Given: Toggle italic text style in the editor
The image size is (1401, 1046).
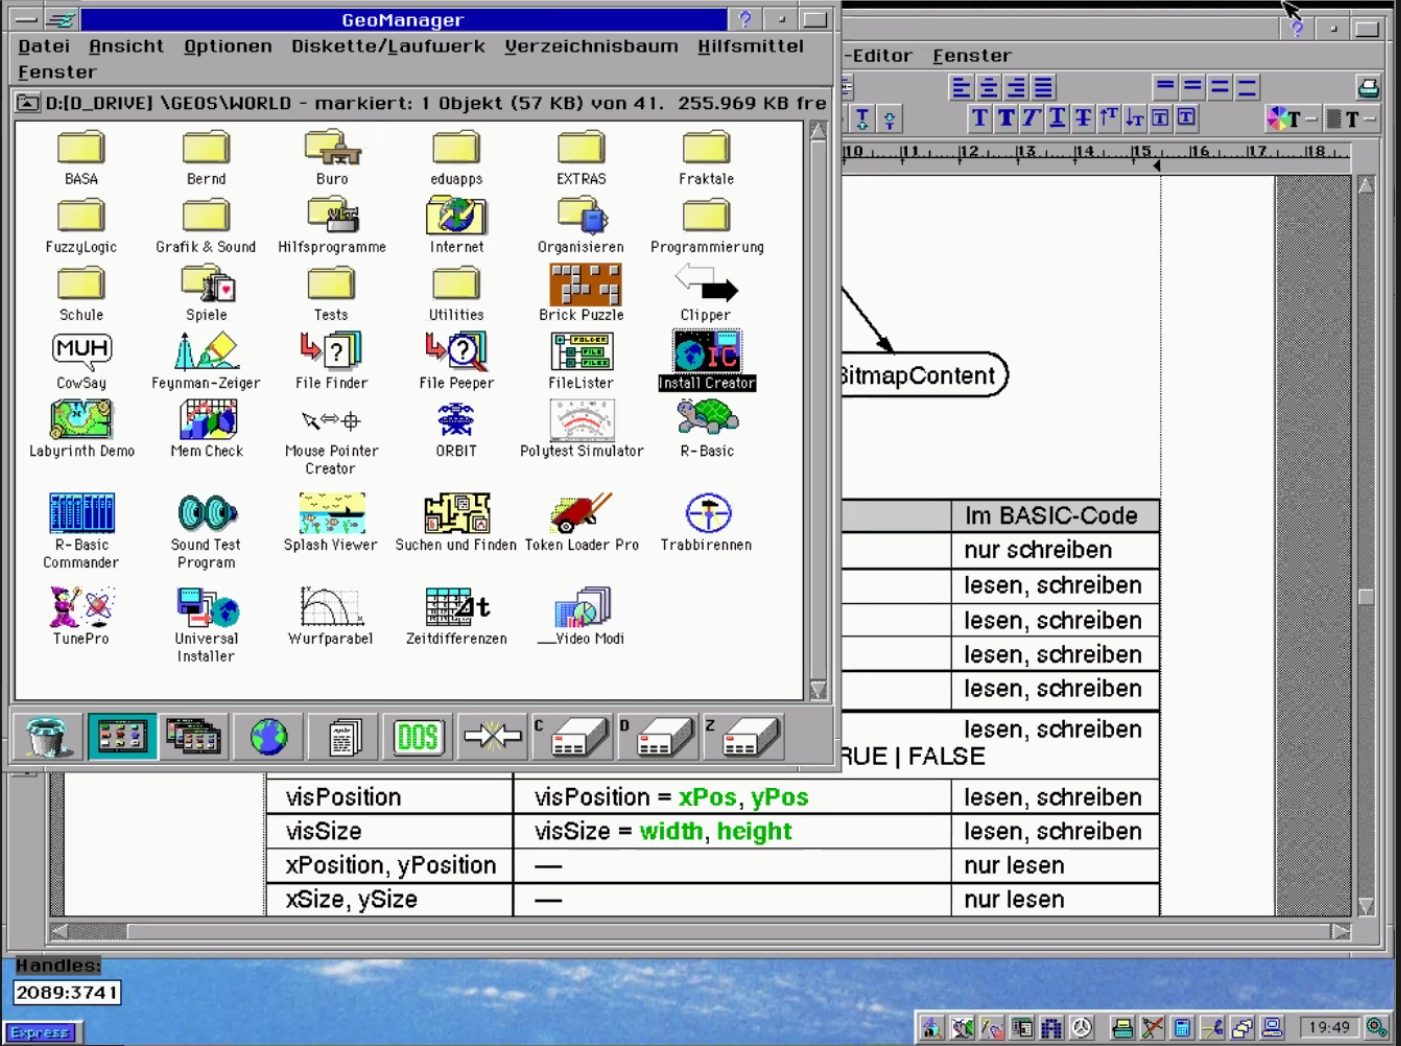Looking at the screenshot, I should pos(1031,119).
